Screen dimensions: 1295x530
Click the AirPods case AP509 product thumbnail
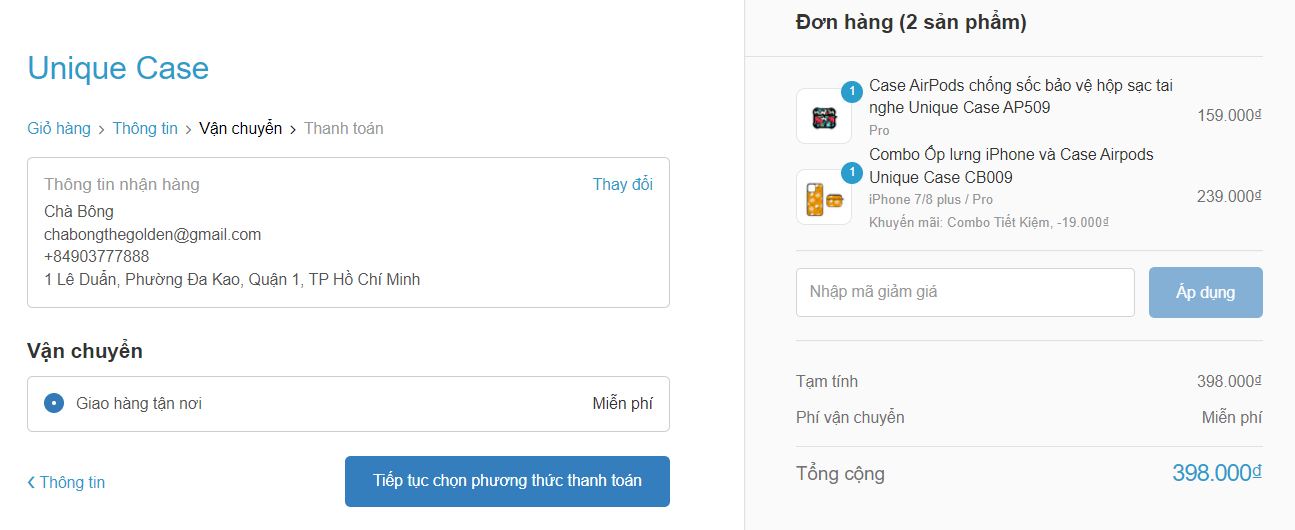click(x=824, y=116)
